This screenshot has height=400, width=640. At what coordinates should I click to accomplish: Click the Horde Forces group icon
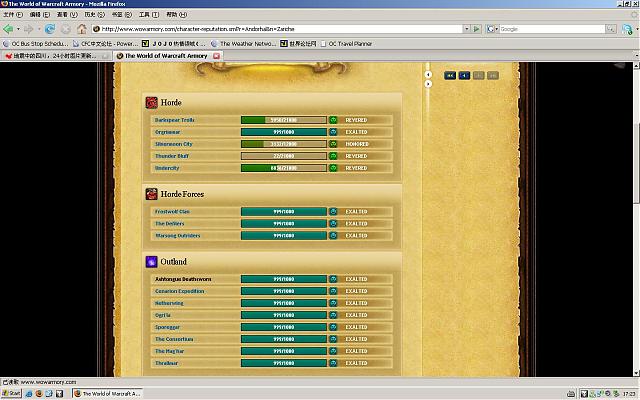(x=151, y=194)
